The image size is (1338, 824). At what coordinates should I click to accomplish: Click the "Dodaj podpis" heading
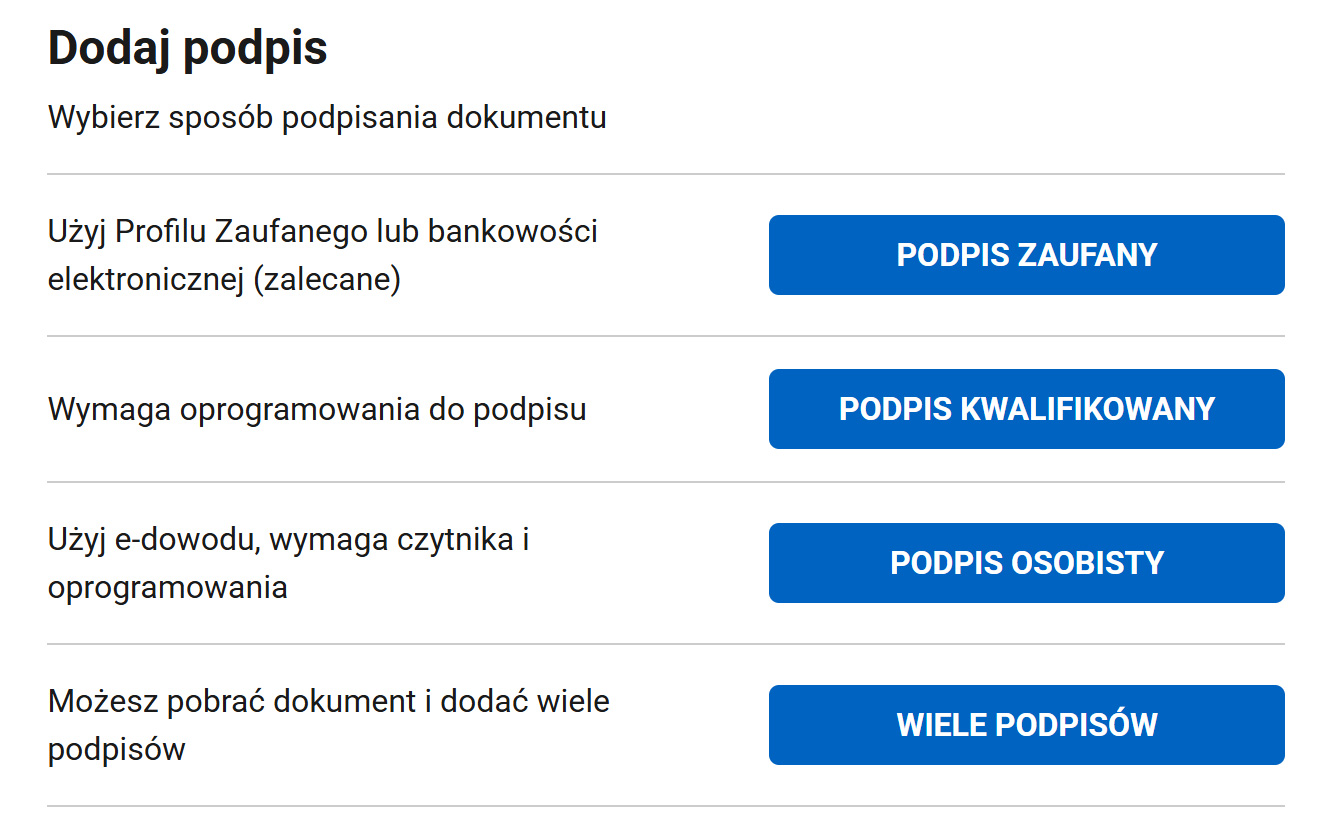pyautogui.click(x=188, y=48)
